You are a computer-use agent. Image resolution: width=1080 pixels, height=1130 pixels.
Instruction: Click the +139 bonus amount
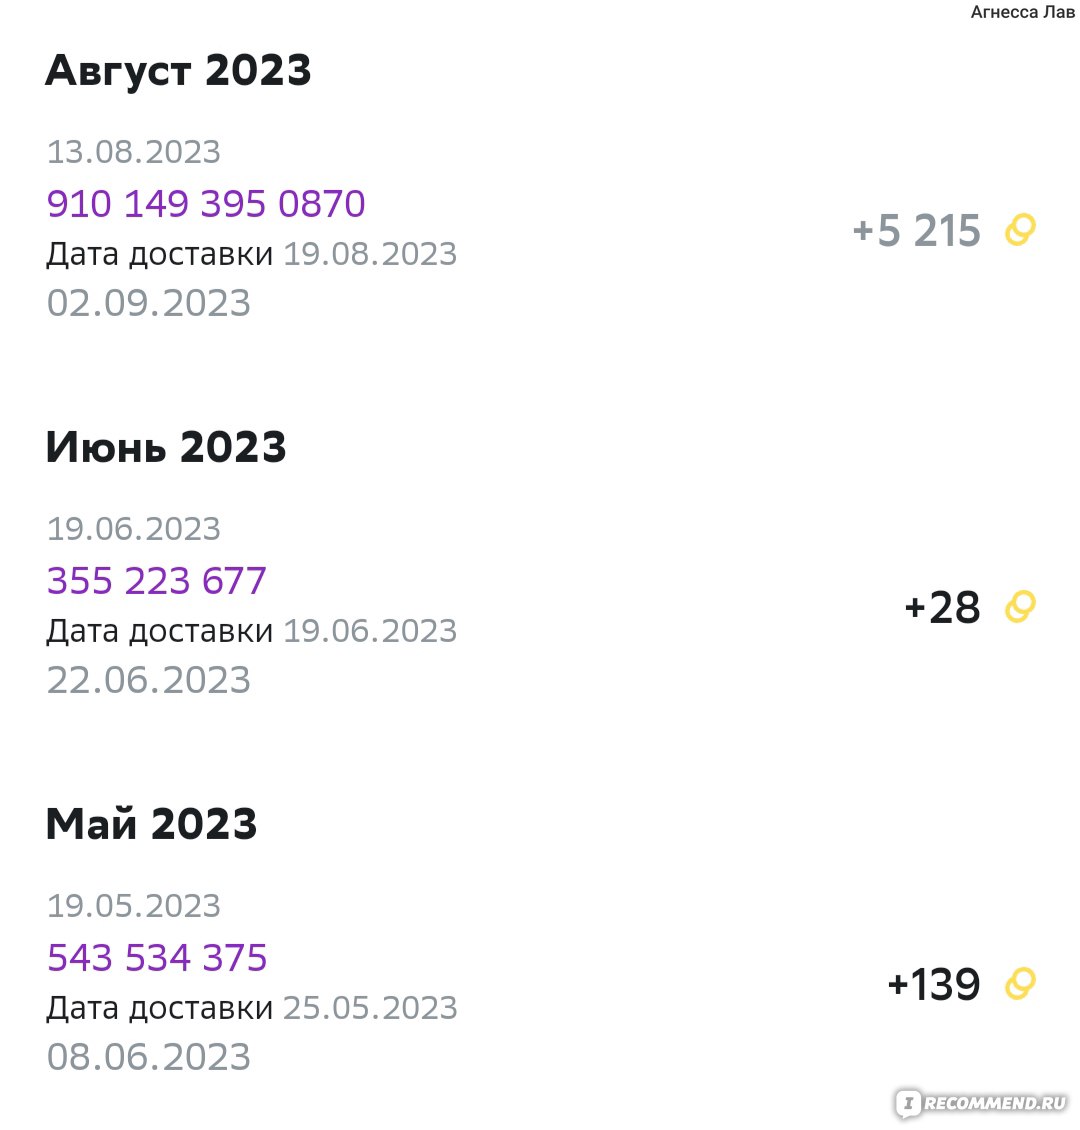[934, 984]
